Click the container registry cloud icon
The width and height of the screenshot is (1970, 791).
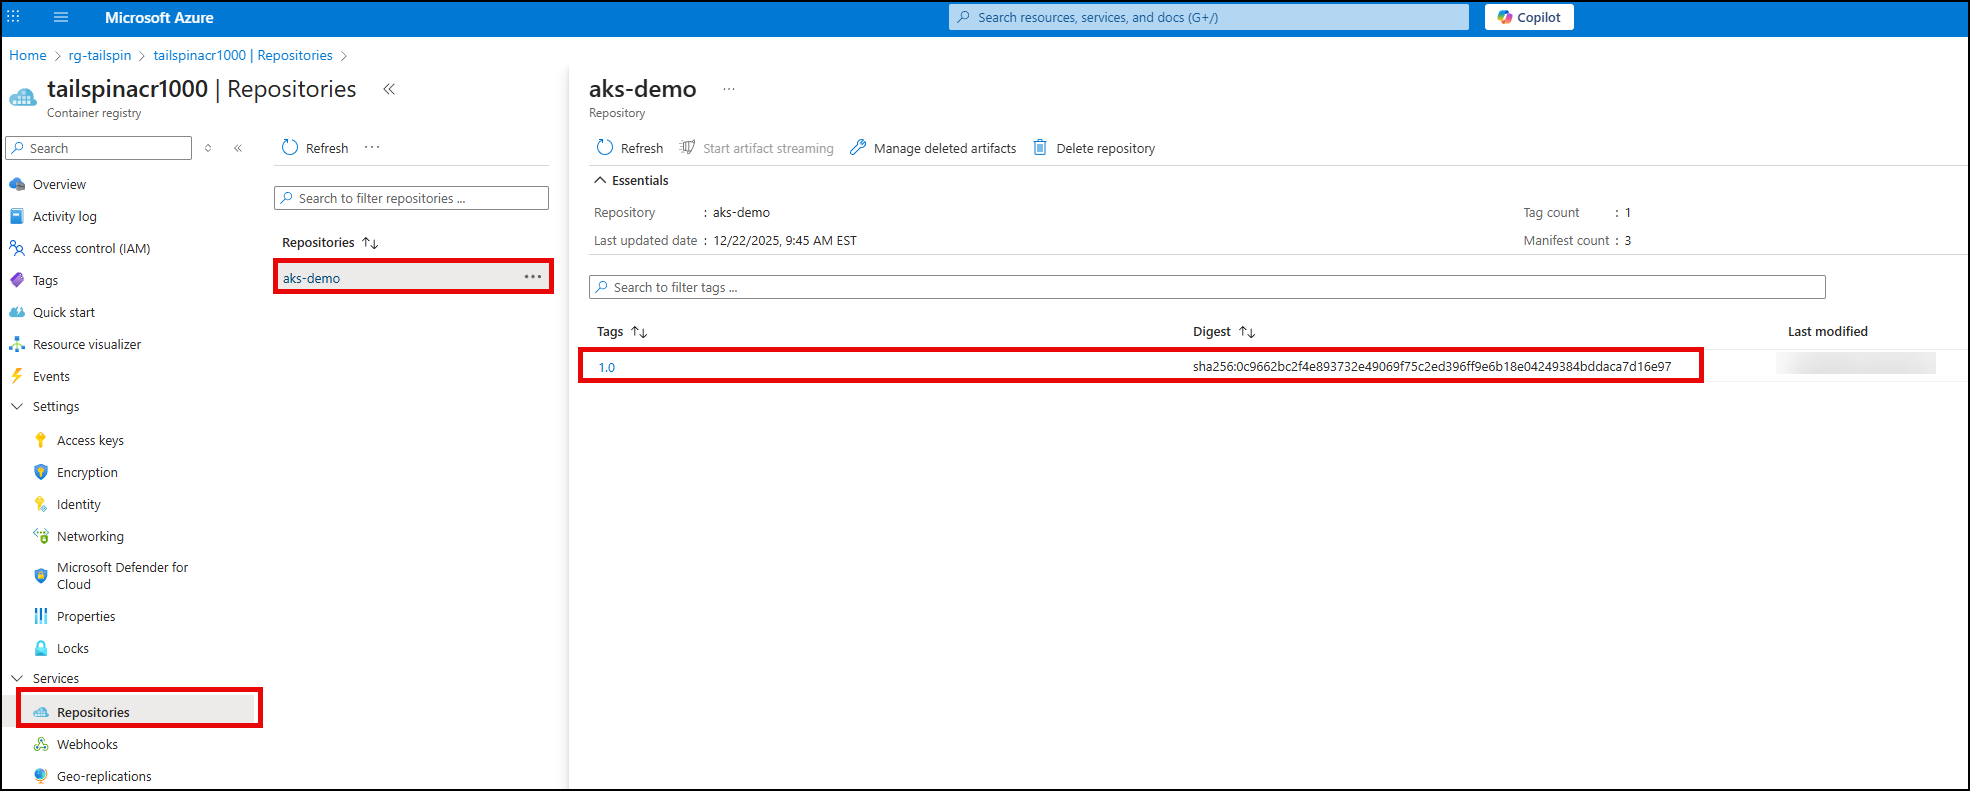pyautogui.click(x=23, y=97)
